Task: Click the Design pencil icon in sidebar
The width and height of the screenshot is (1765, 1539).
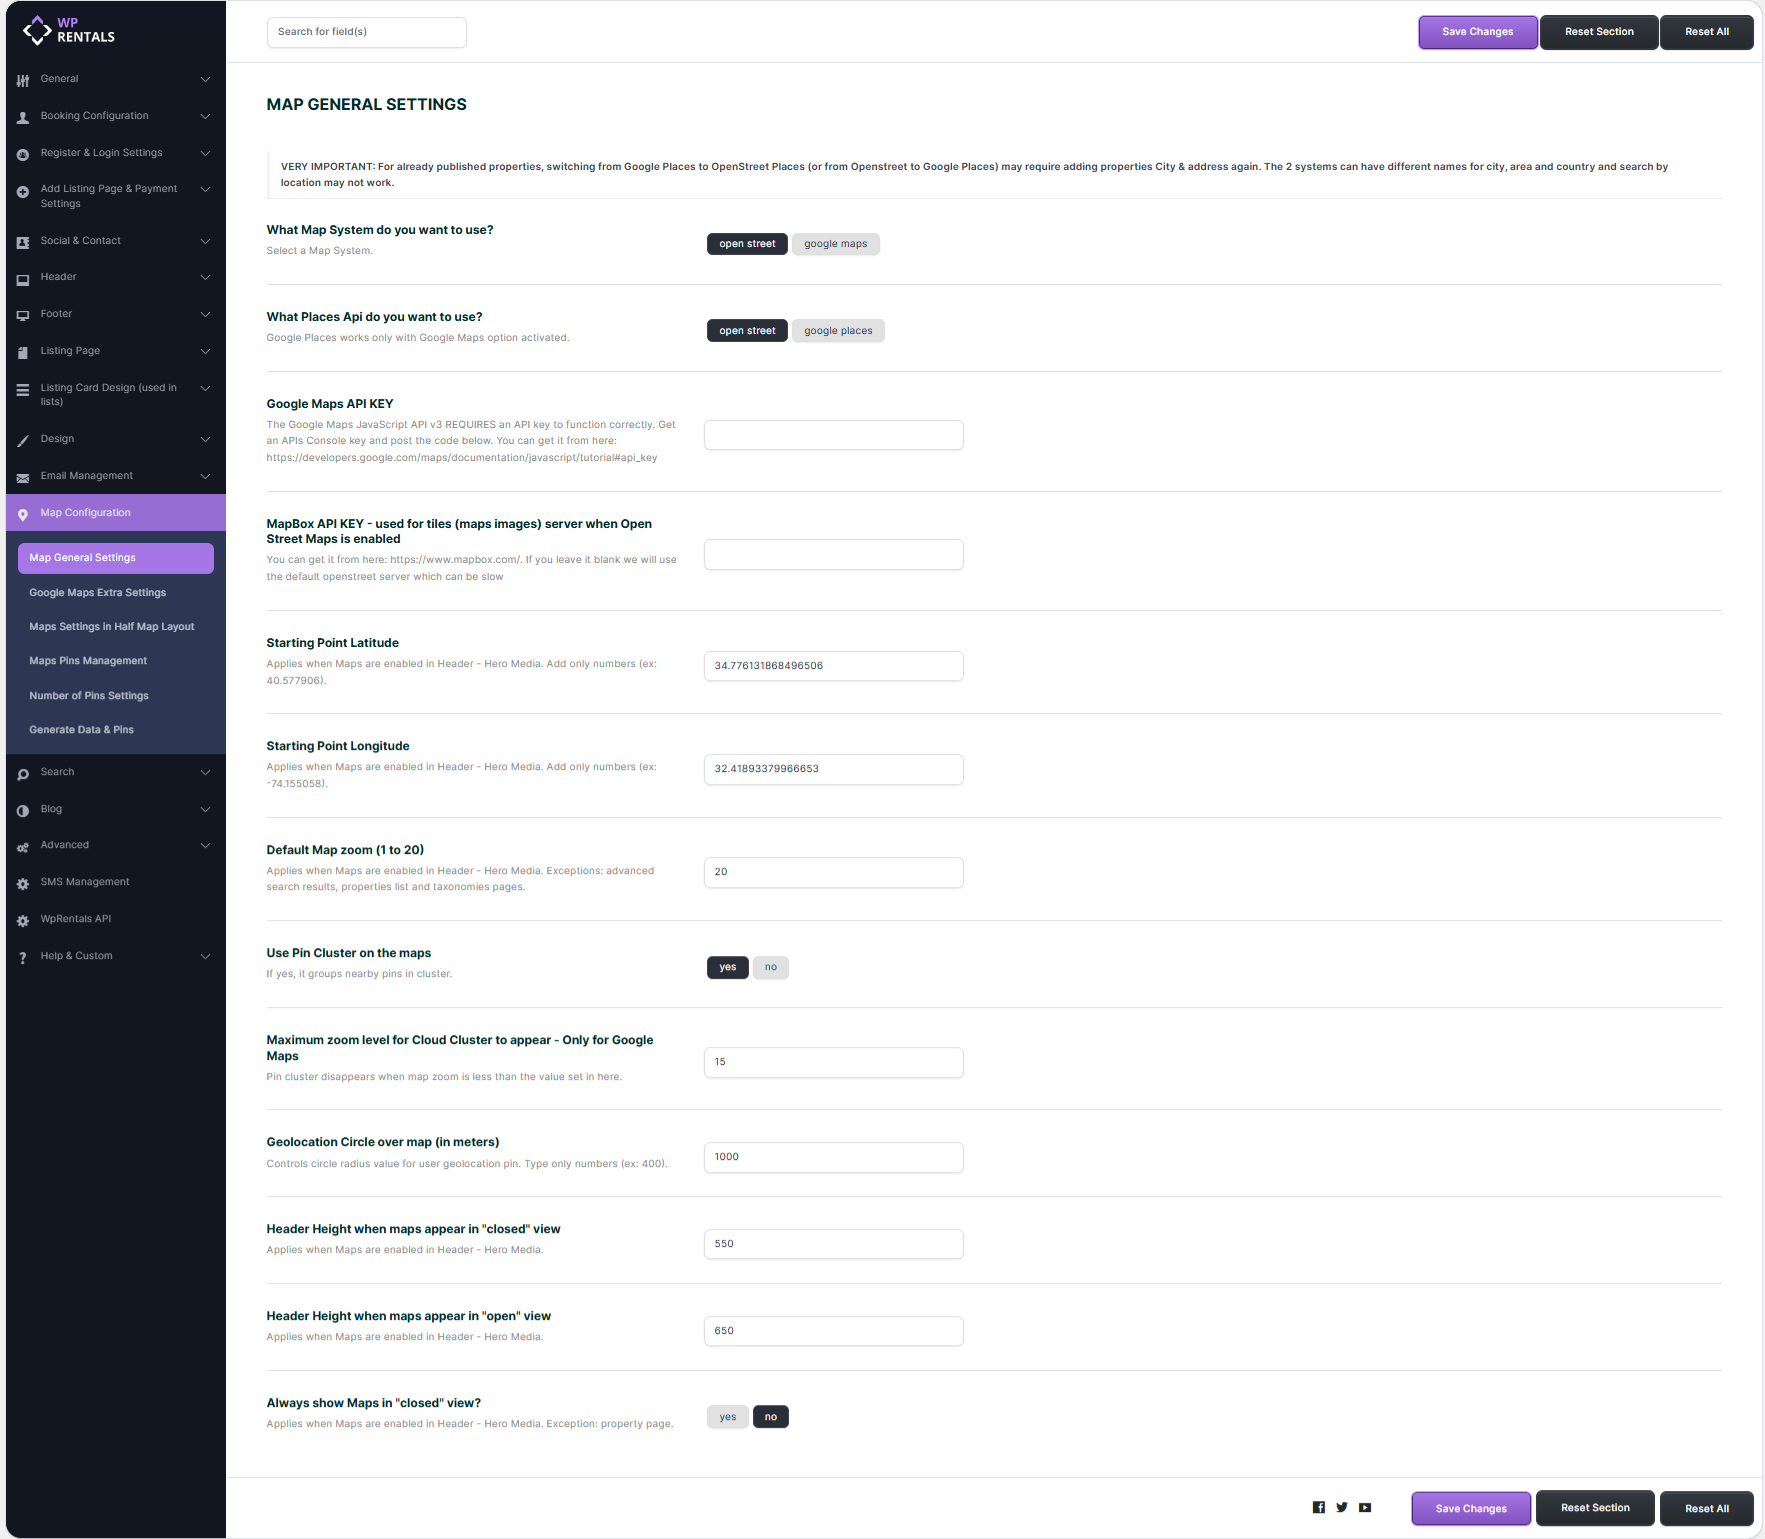Action: click(23, 440)
